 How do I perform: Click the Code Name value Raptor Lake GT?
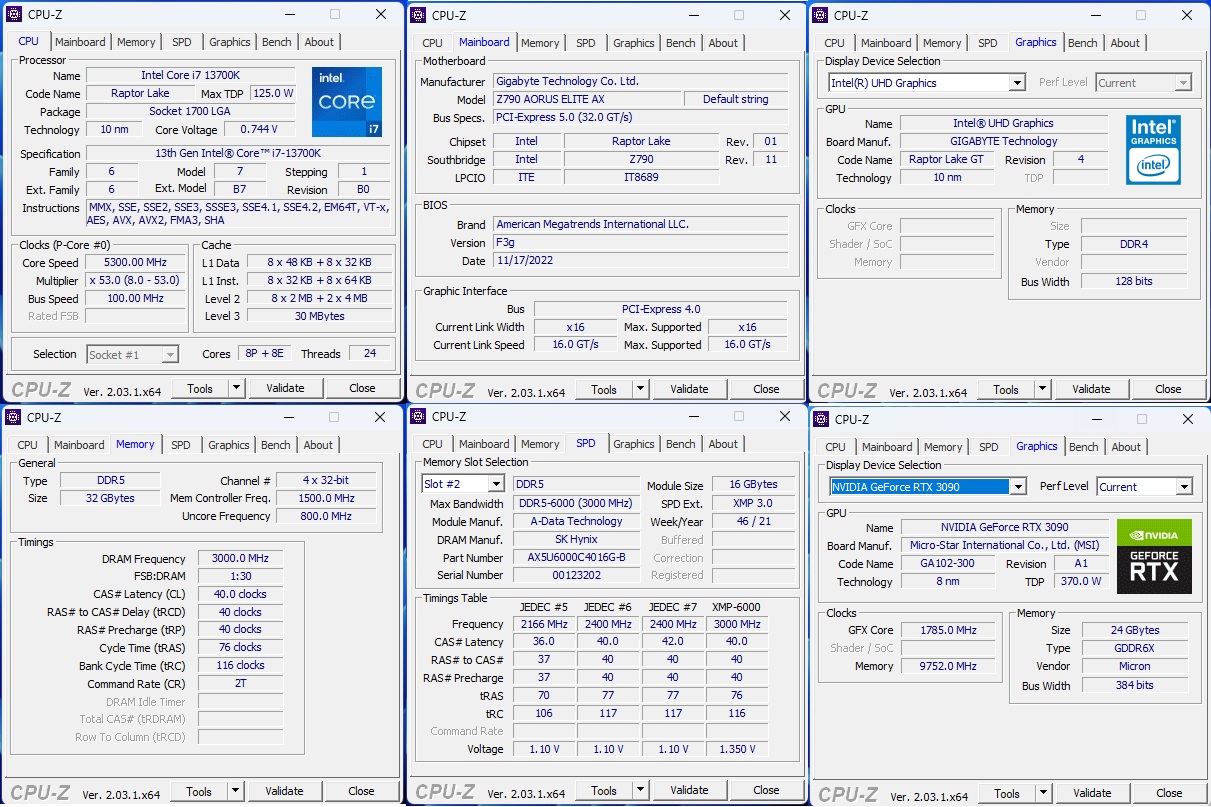point(946,159)
